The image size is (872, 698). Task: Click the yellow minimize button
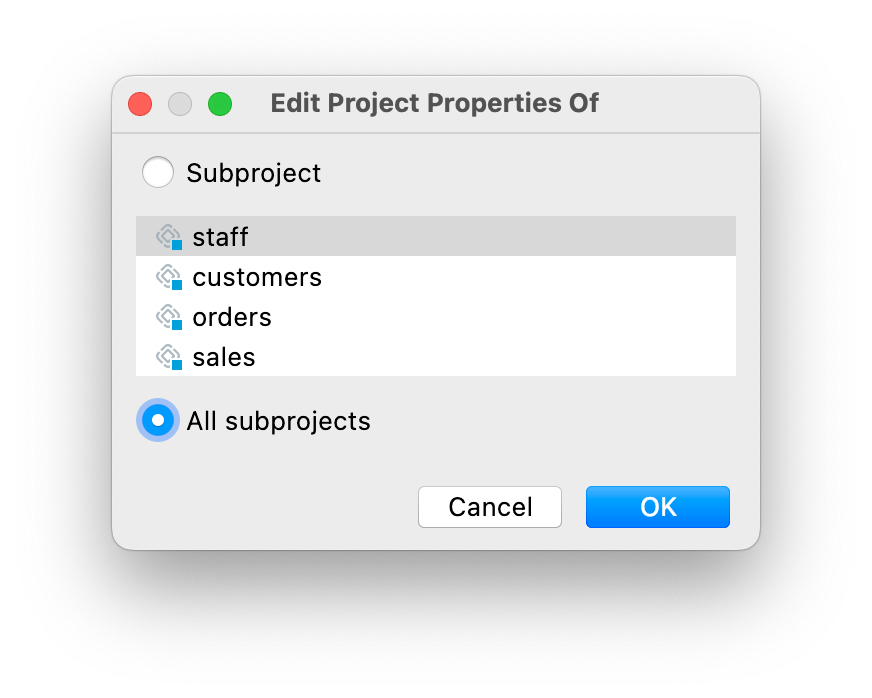point(180,103)
